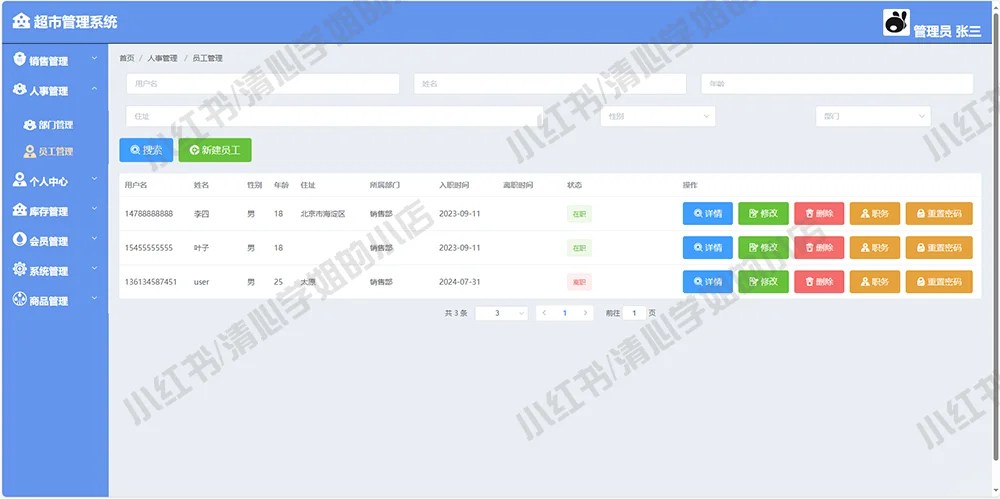Click the 部门管理 icon in sidebar

30,125
